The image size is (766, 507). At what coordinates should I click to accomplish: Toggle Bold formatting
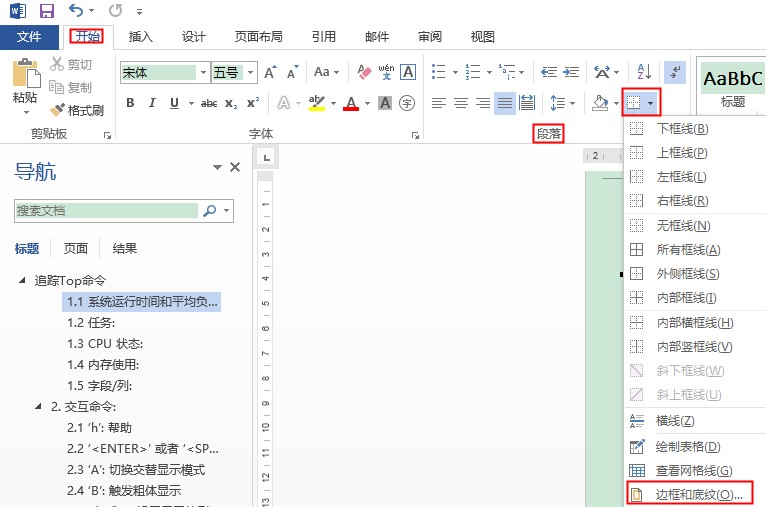tap(130, 103)
